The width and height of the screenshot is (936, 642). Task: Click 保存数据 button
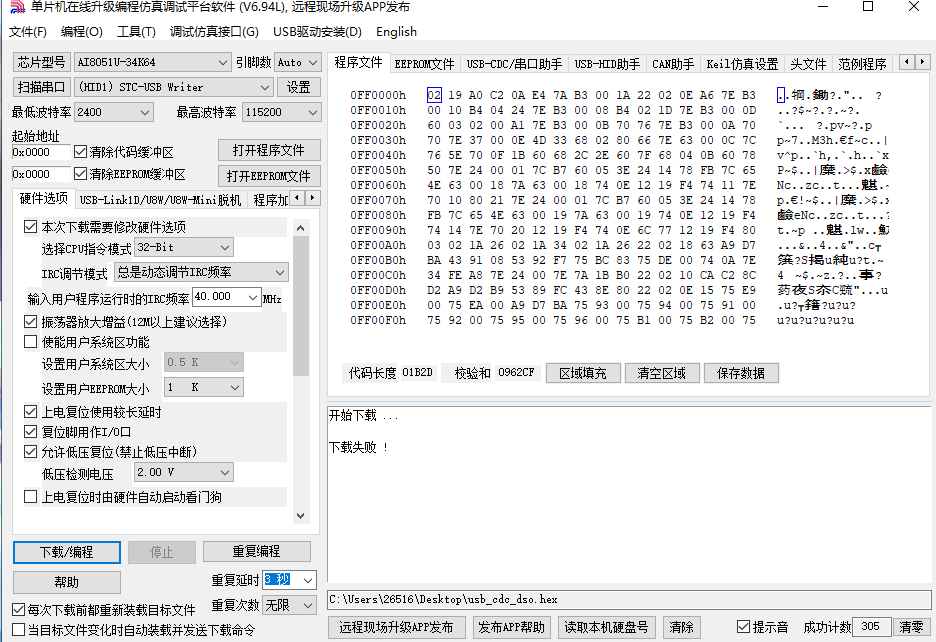(741, 373)
